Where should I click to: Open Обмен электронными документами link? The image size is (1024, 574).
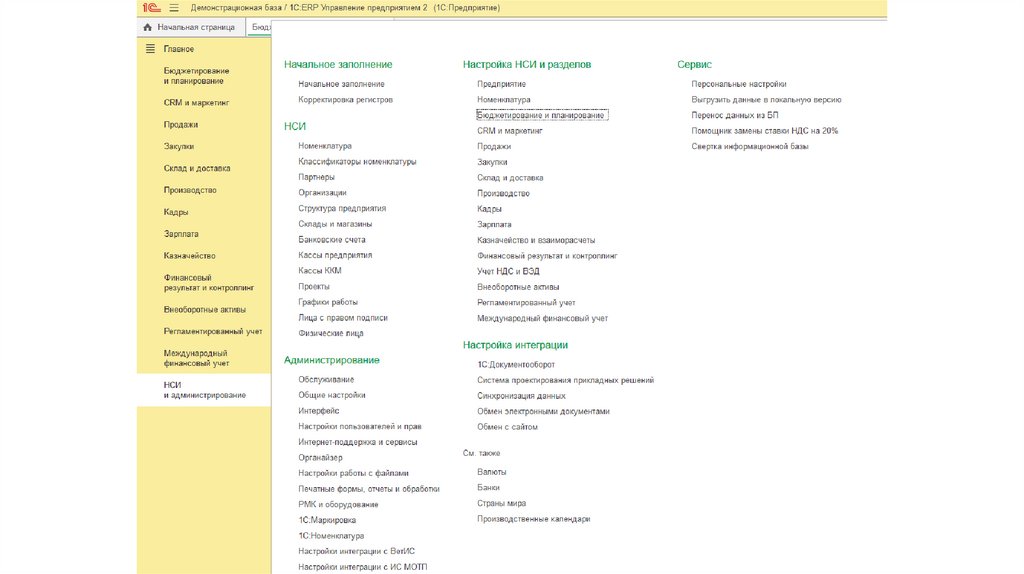tap(543, 412)
